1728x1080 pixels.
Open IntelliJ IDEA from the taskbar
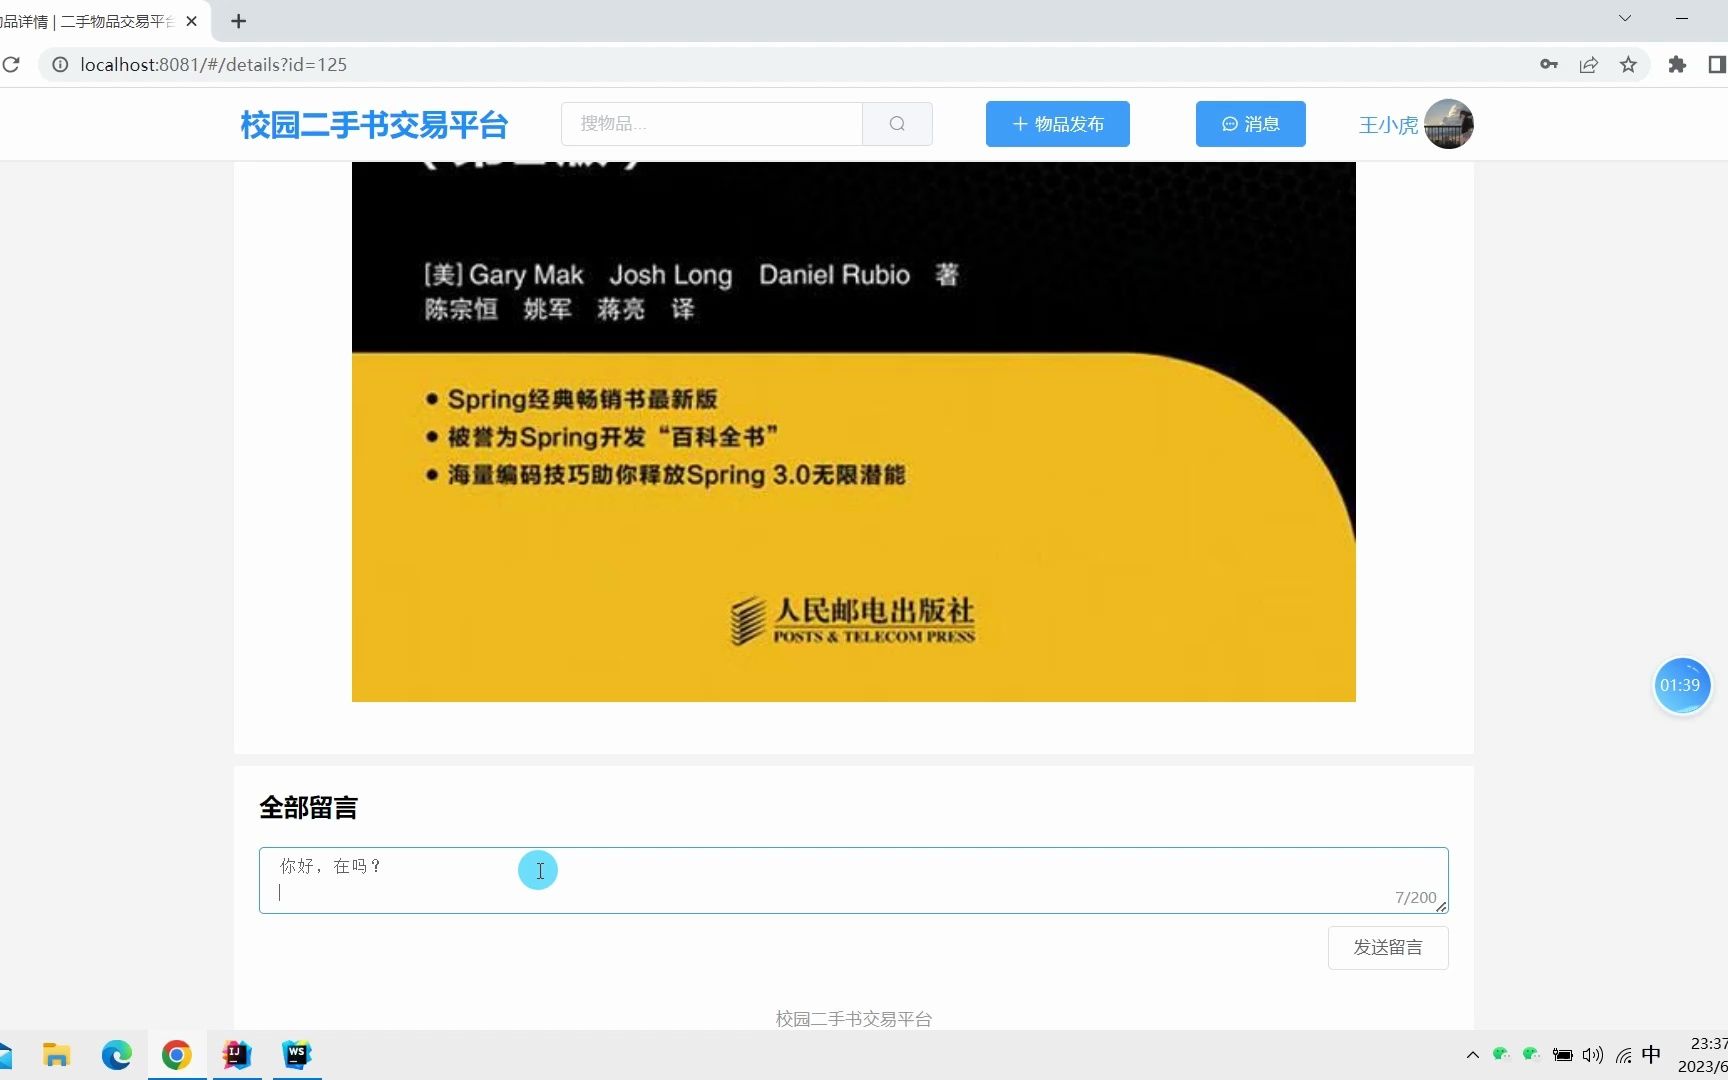tap(237, 1054)
